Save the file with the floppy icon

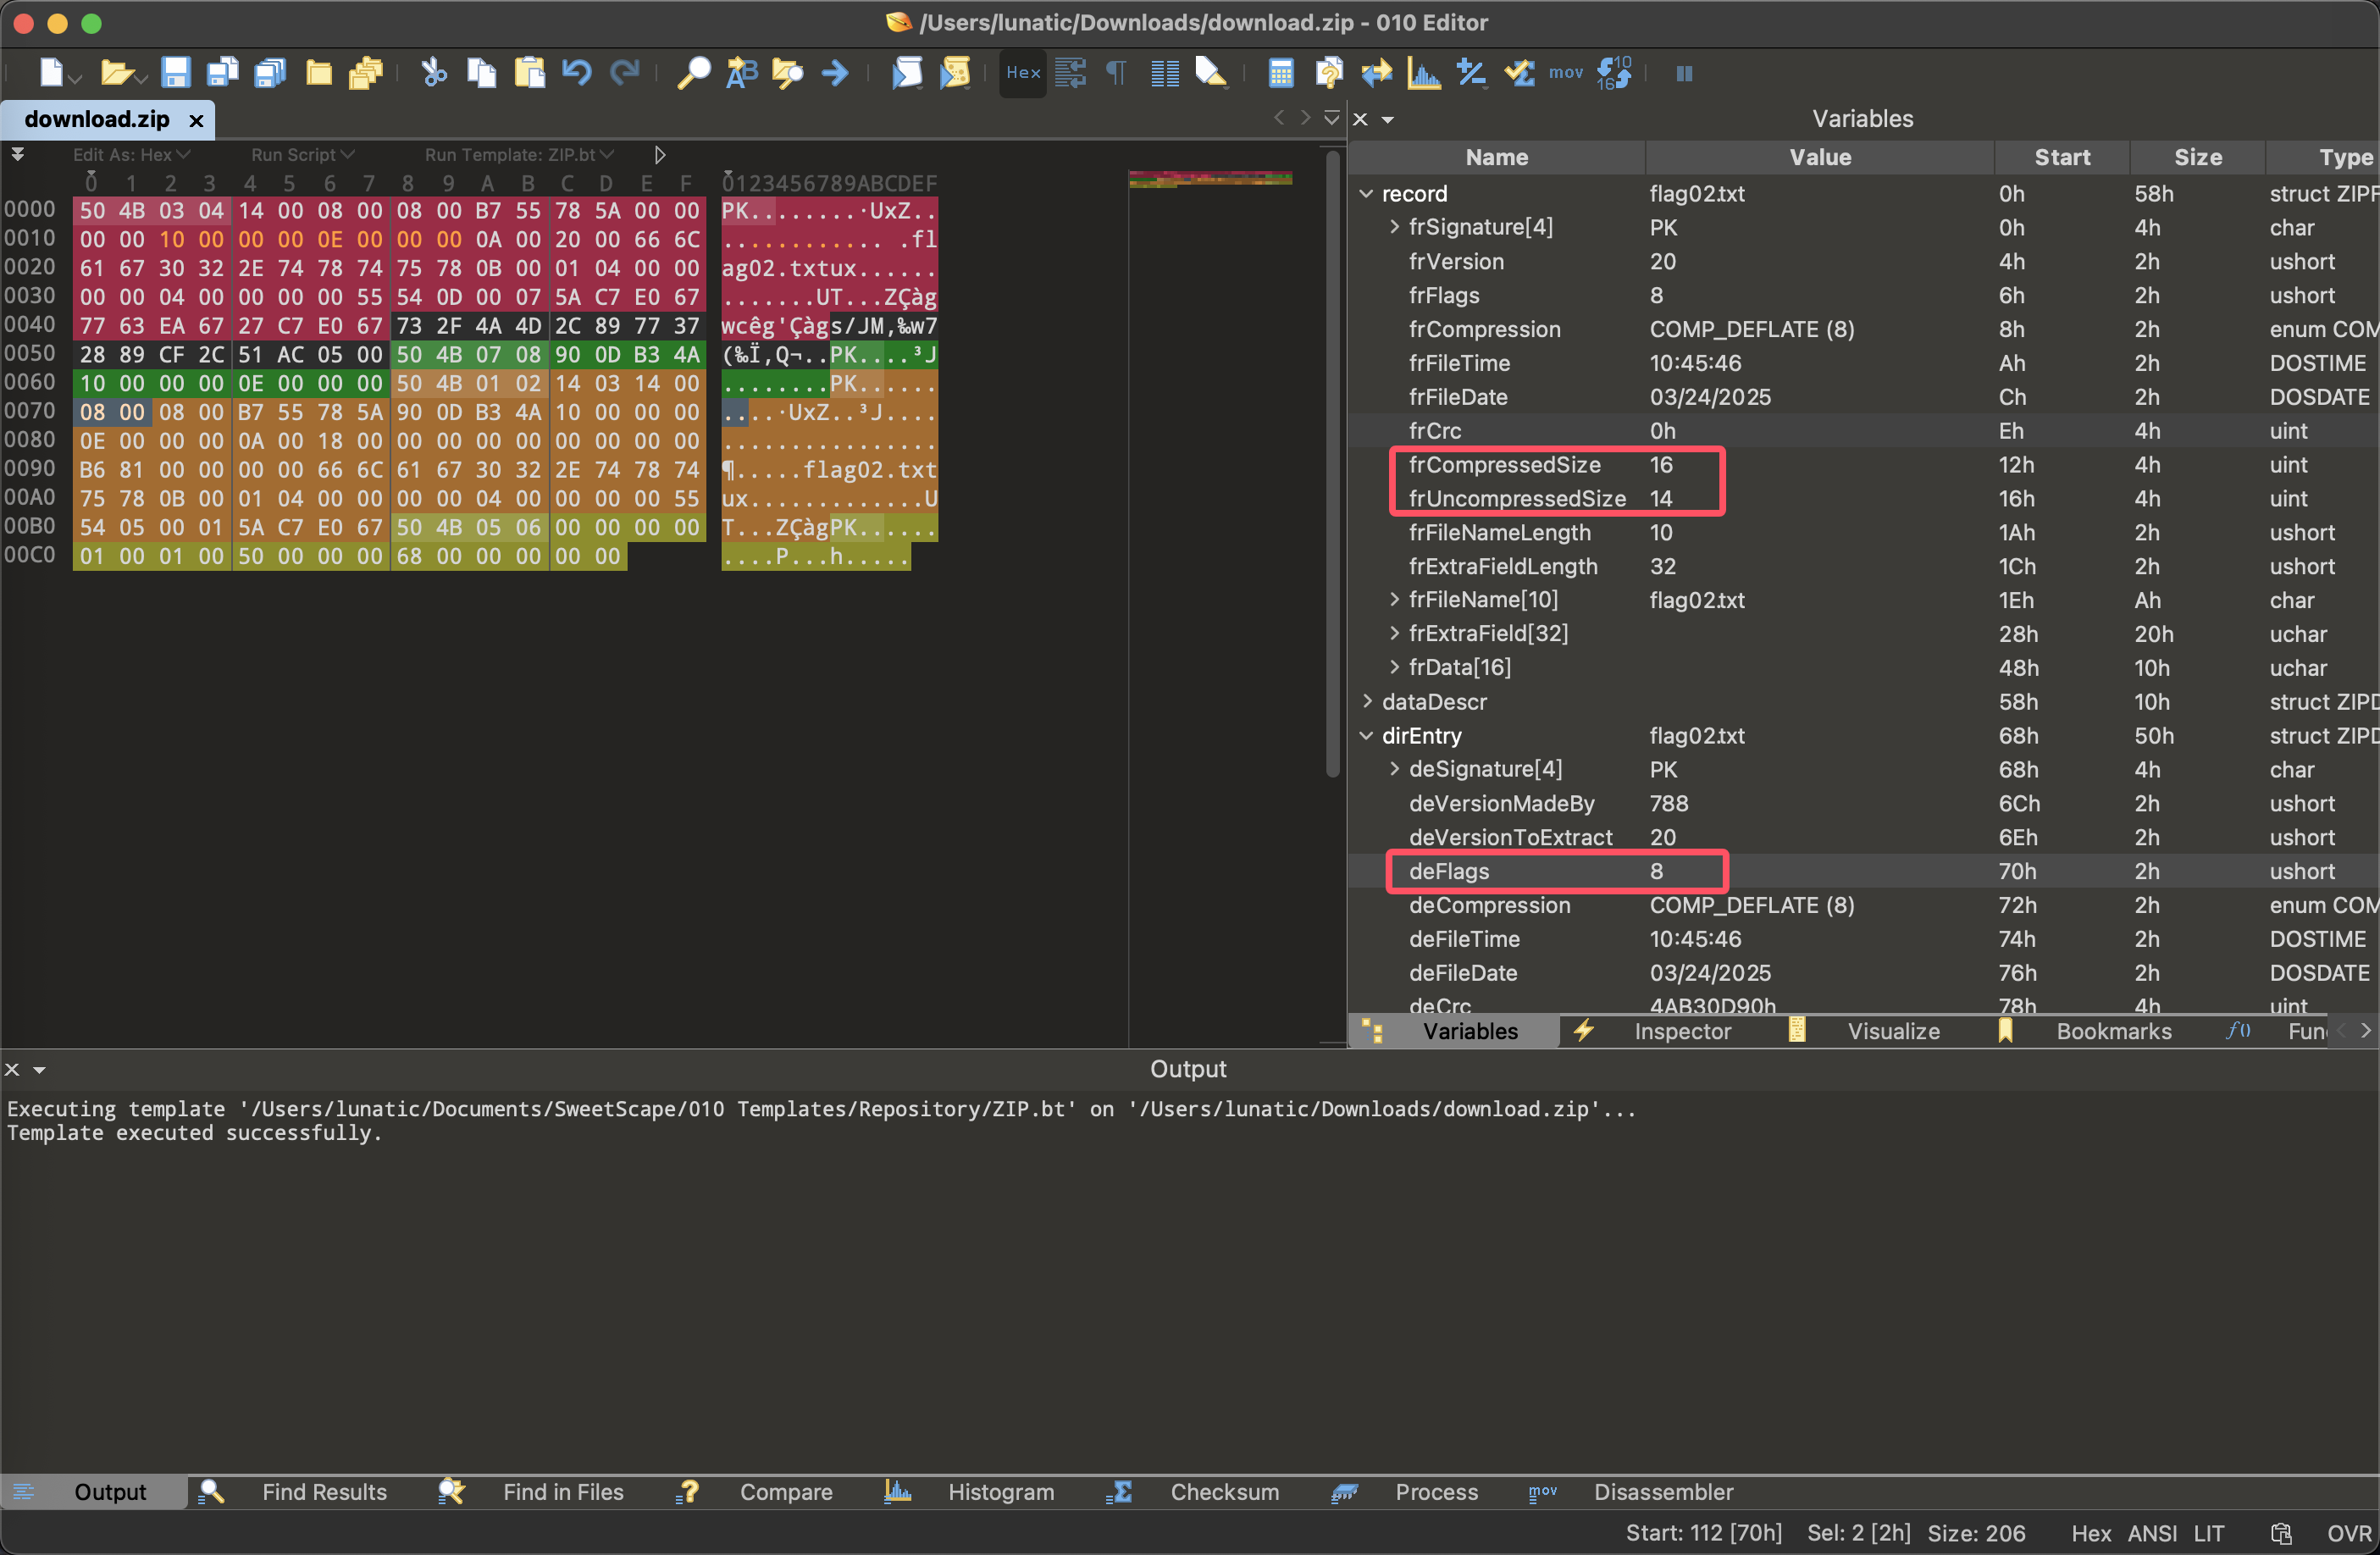176,73
